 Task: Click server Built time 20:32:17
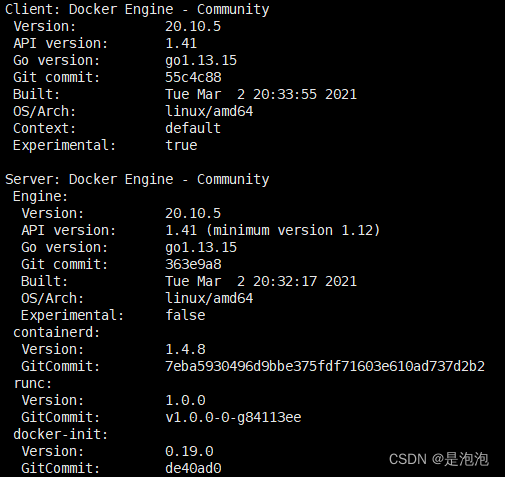[285, 281]
